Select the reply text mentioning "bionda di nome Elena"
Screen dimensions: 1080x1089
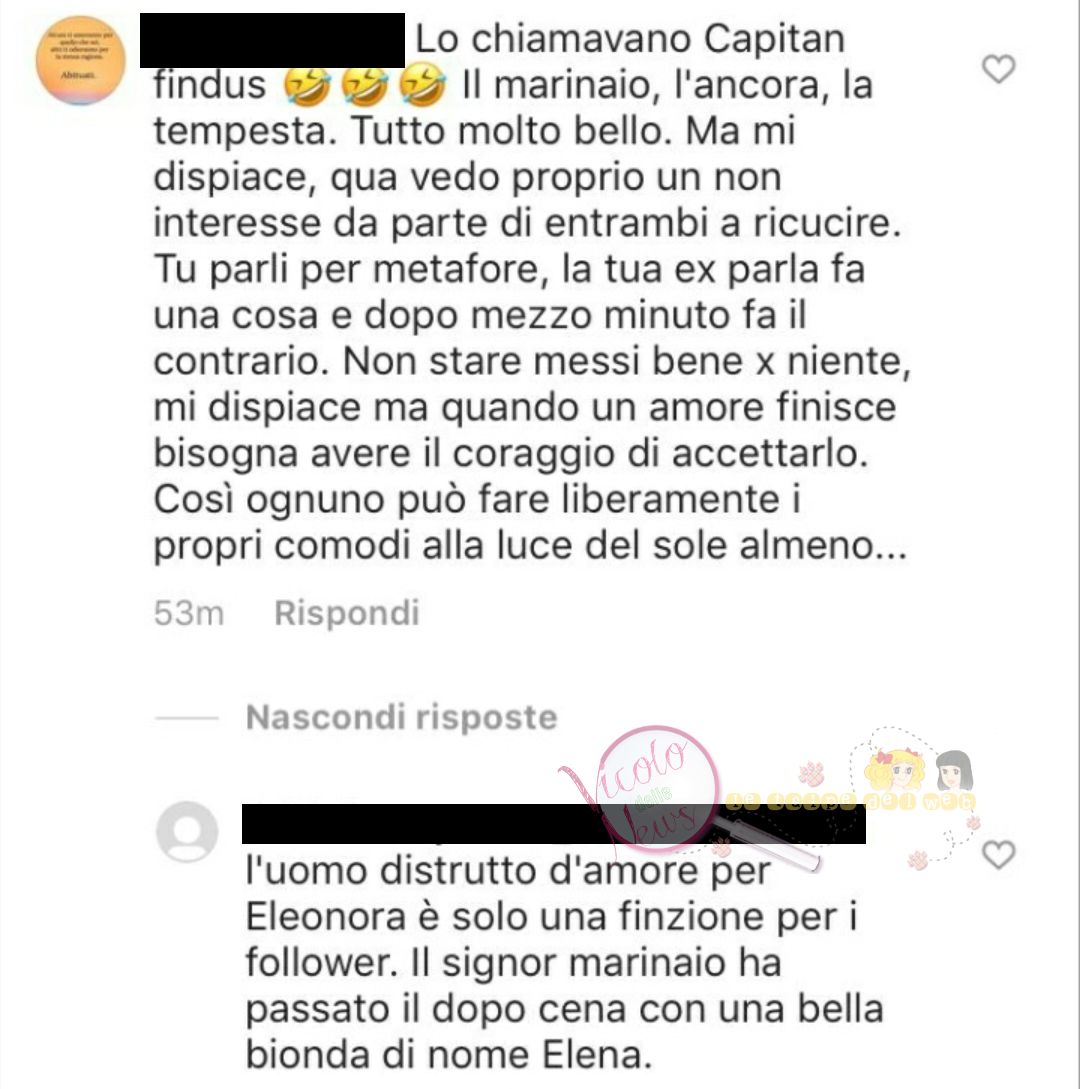[564, 963]
